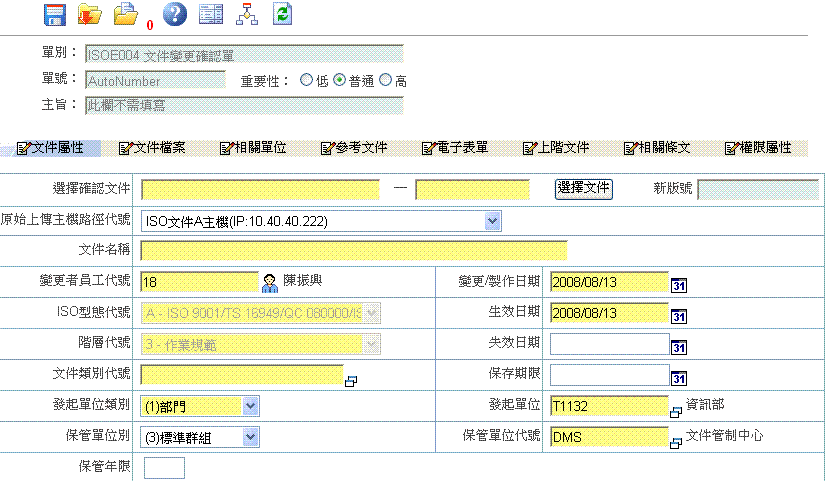The width and height of the screenshot is (831, 481).
Task: Switch to the 權限屬性 tab
Action: point(758,148)
